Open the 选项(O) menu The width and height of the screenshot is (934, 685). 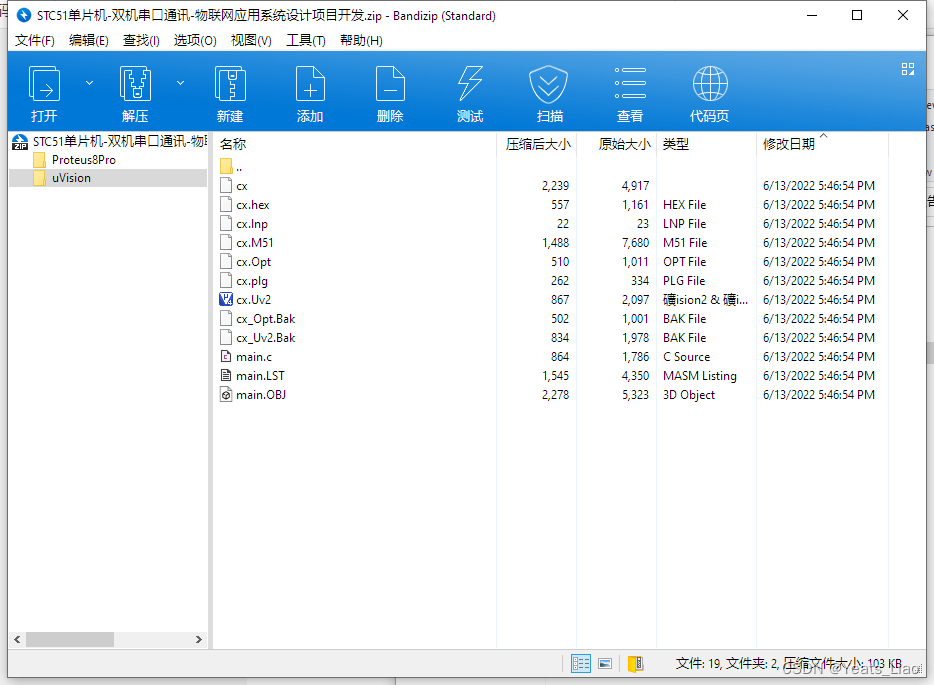pyautogui.click(x=195, y=41)
